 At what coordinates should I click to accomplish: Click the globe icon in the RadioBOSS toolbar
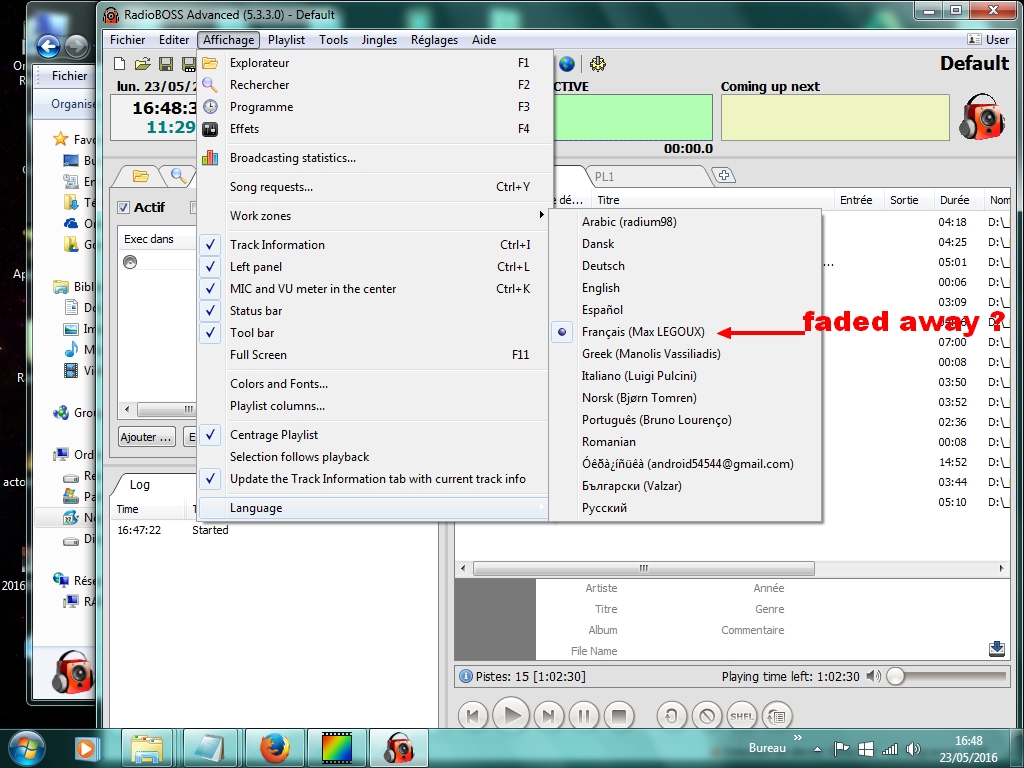pyautogui.click(x=567, y=63)
